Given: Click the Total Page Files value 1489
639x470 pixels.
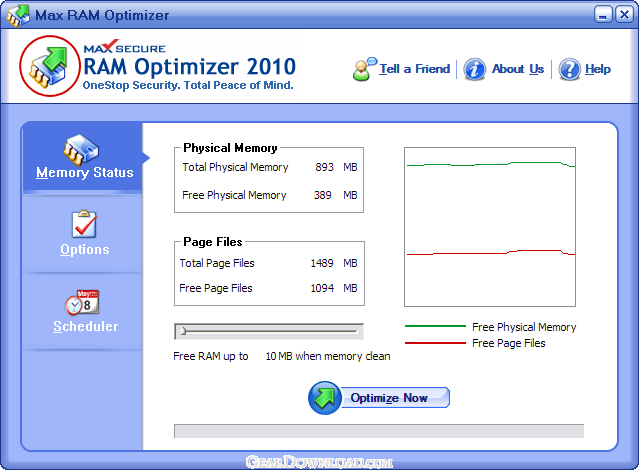Looking at the screenshot, I should tap(322, 263).
